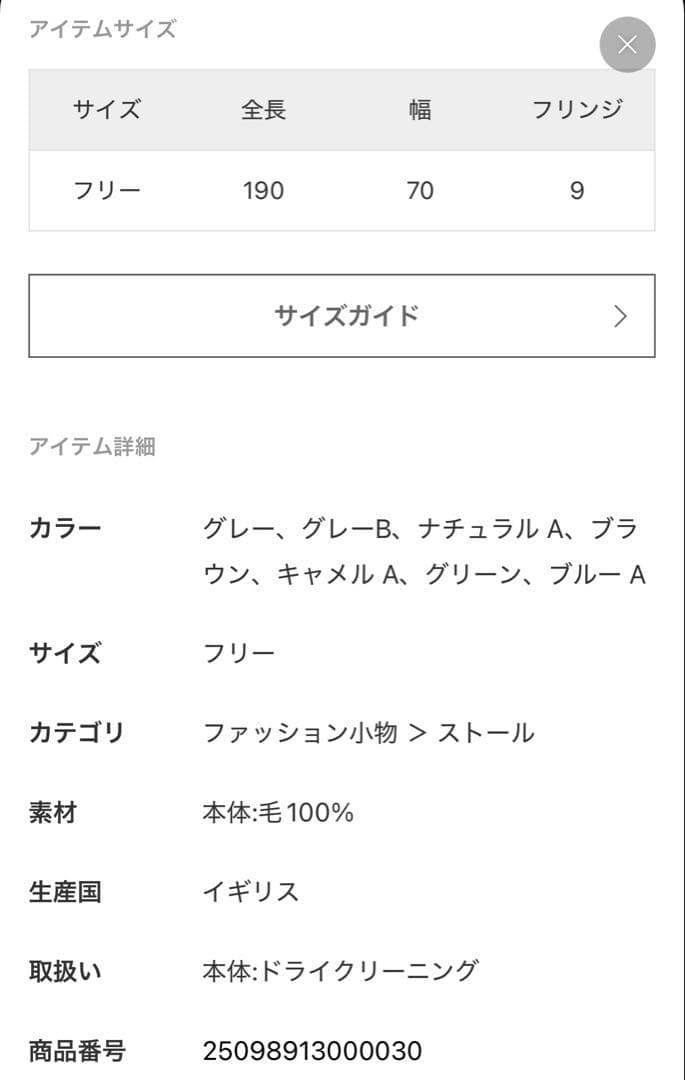Viewport: 685px width, 1080px height.
Task: Click the サイズ column header
Action: point(105,110)
